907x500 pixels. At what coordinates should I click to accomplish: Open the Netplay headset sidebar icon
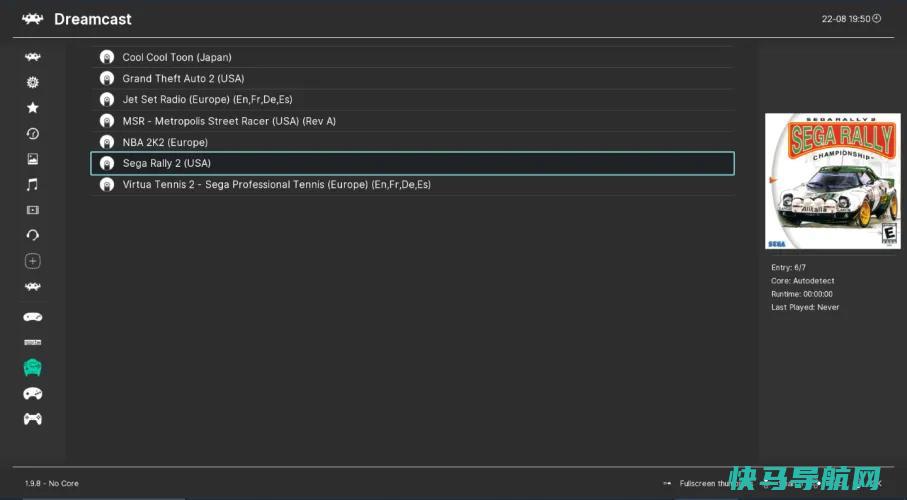(x=32, y=235)
